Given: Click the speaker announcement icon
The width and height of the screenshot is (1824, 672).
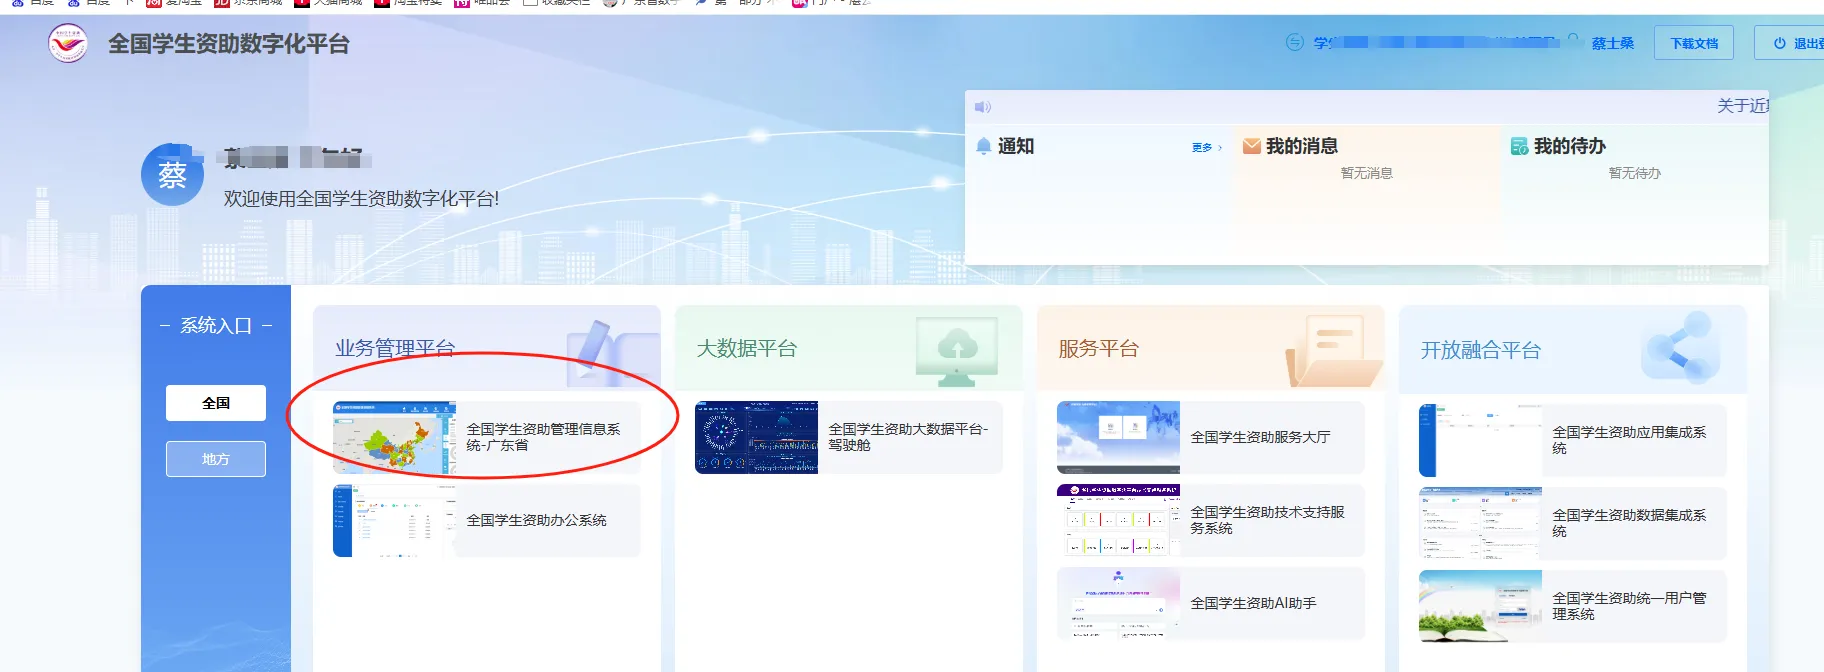Looking at the screenshot, I should pos(983,107).
